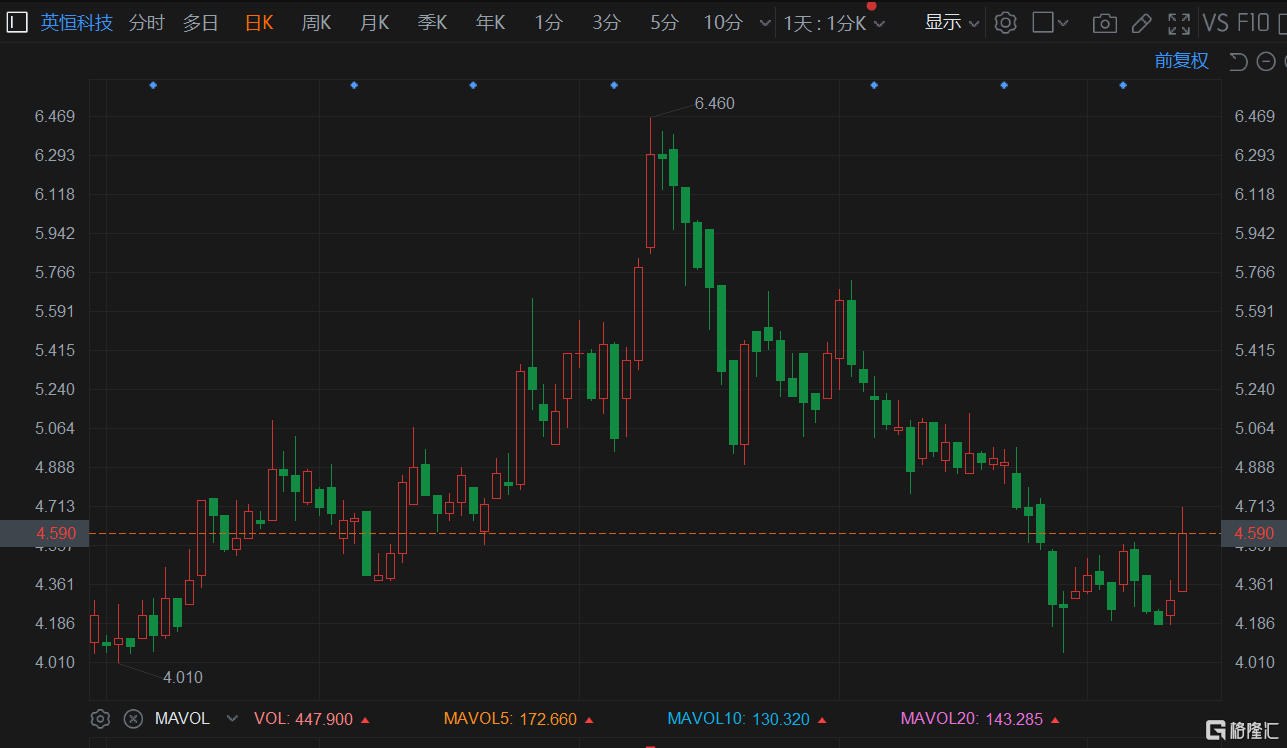Click the 前复权 price adjustment link
The width and height of the screenshot is (1287, 748).
1182,61
